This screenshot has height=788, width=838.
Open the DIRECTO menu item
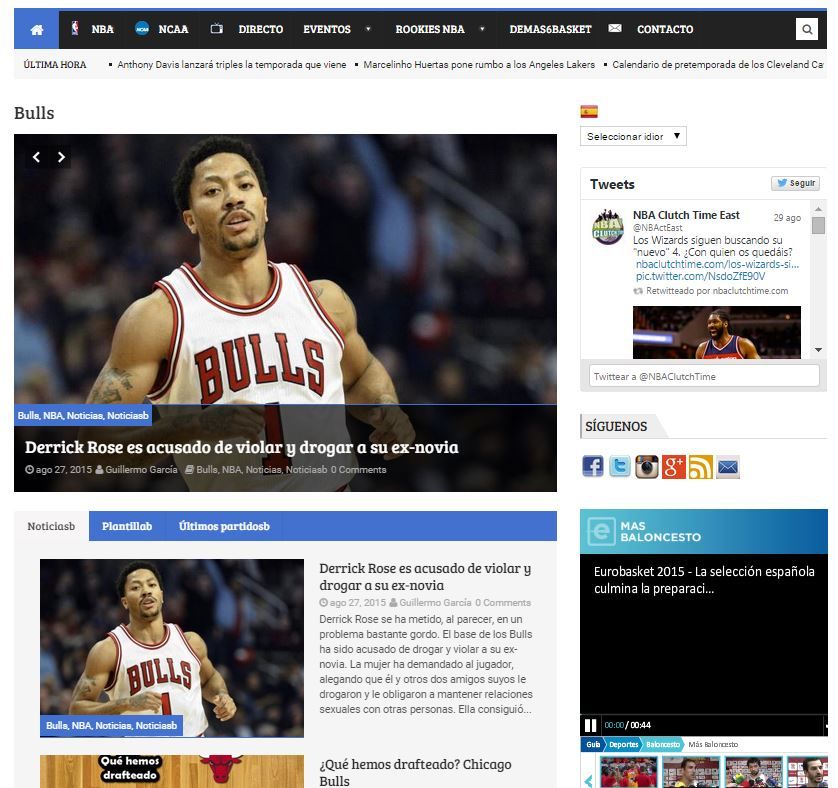coord(261,29)
